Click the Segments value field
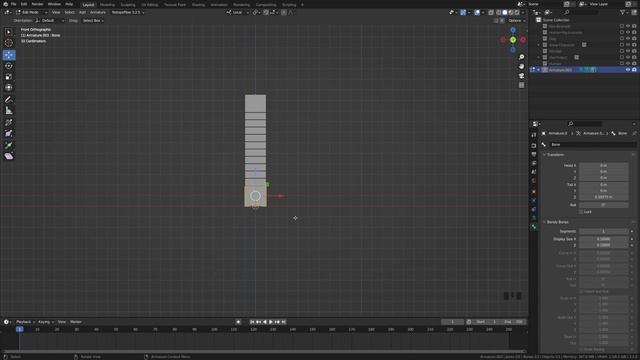640x360 pixels. [603, 231]
